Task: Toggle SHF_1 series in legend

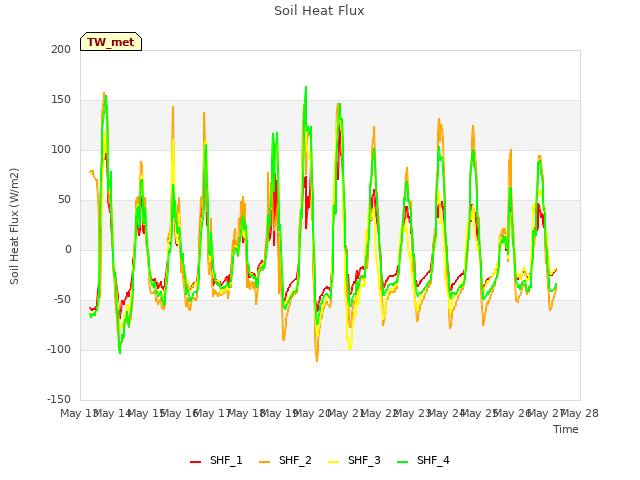Action: tap(216, 460)
